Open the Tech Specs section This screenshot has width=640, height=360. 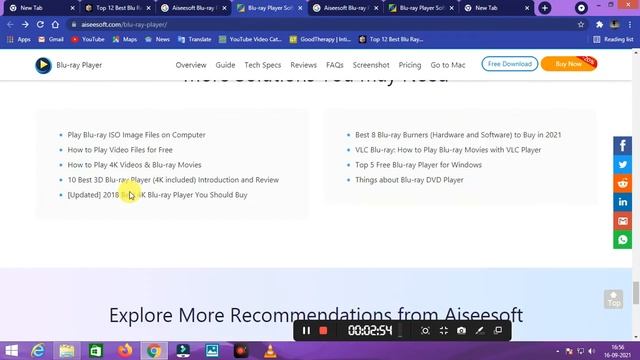point(262,65)
